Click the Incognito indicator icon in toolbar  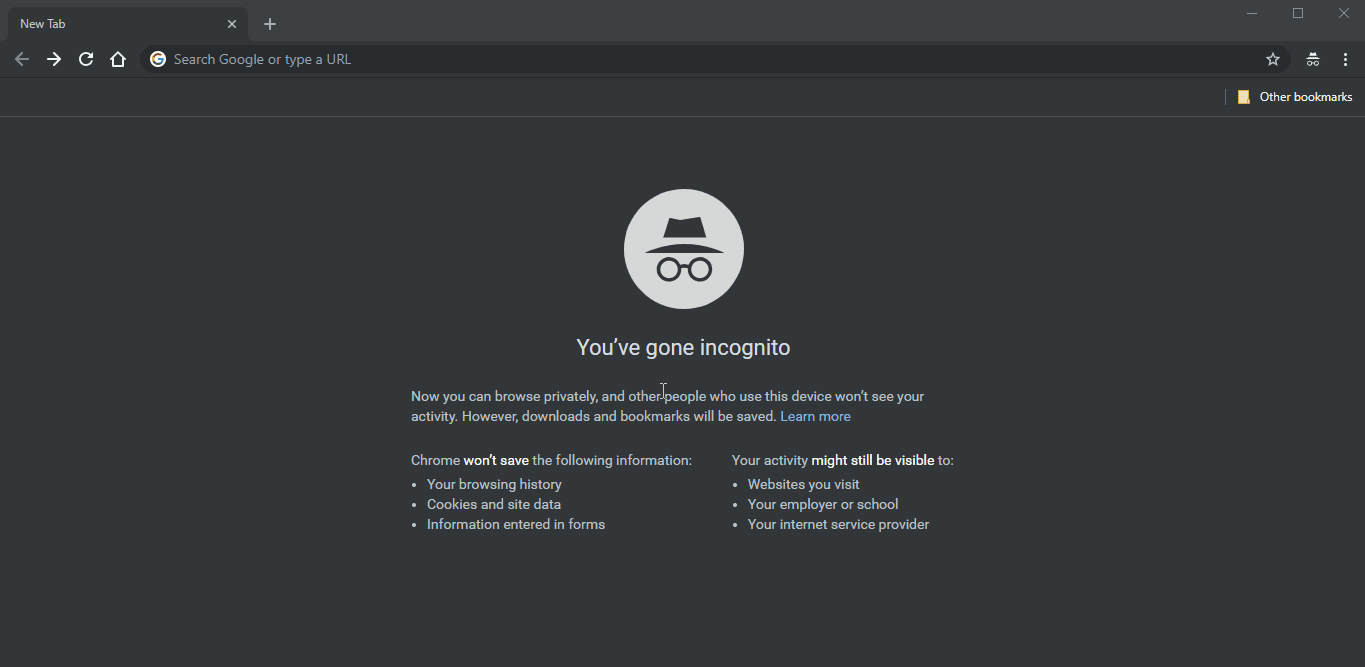click(1313, 59)
